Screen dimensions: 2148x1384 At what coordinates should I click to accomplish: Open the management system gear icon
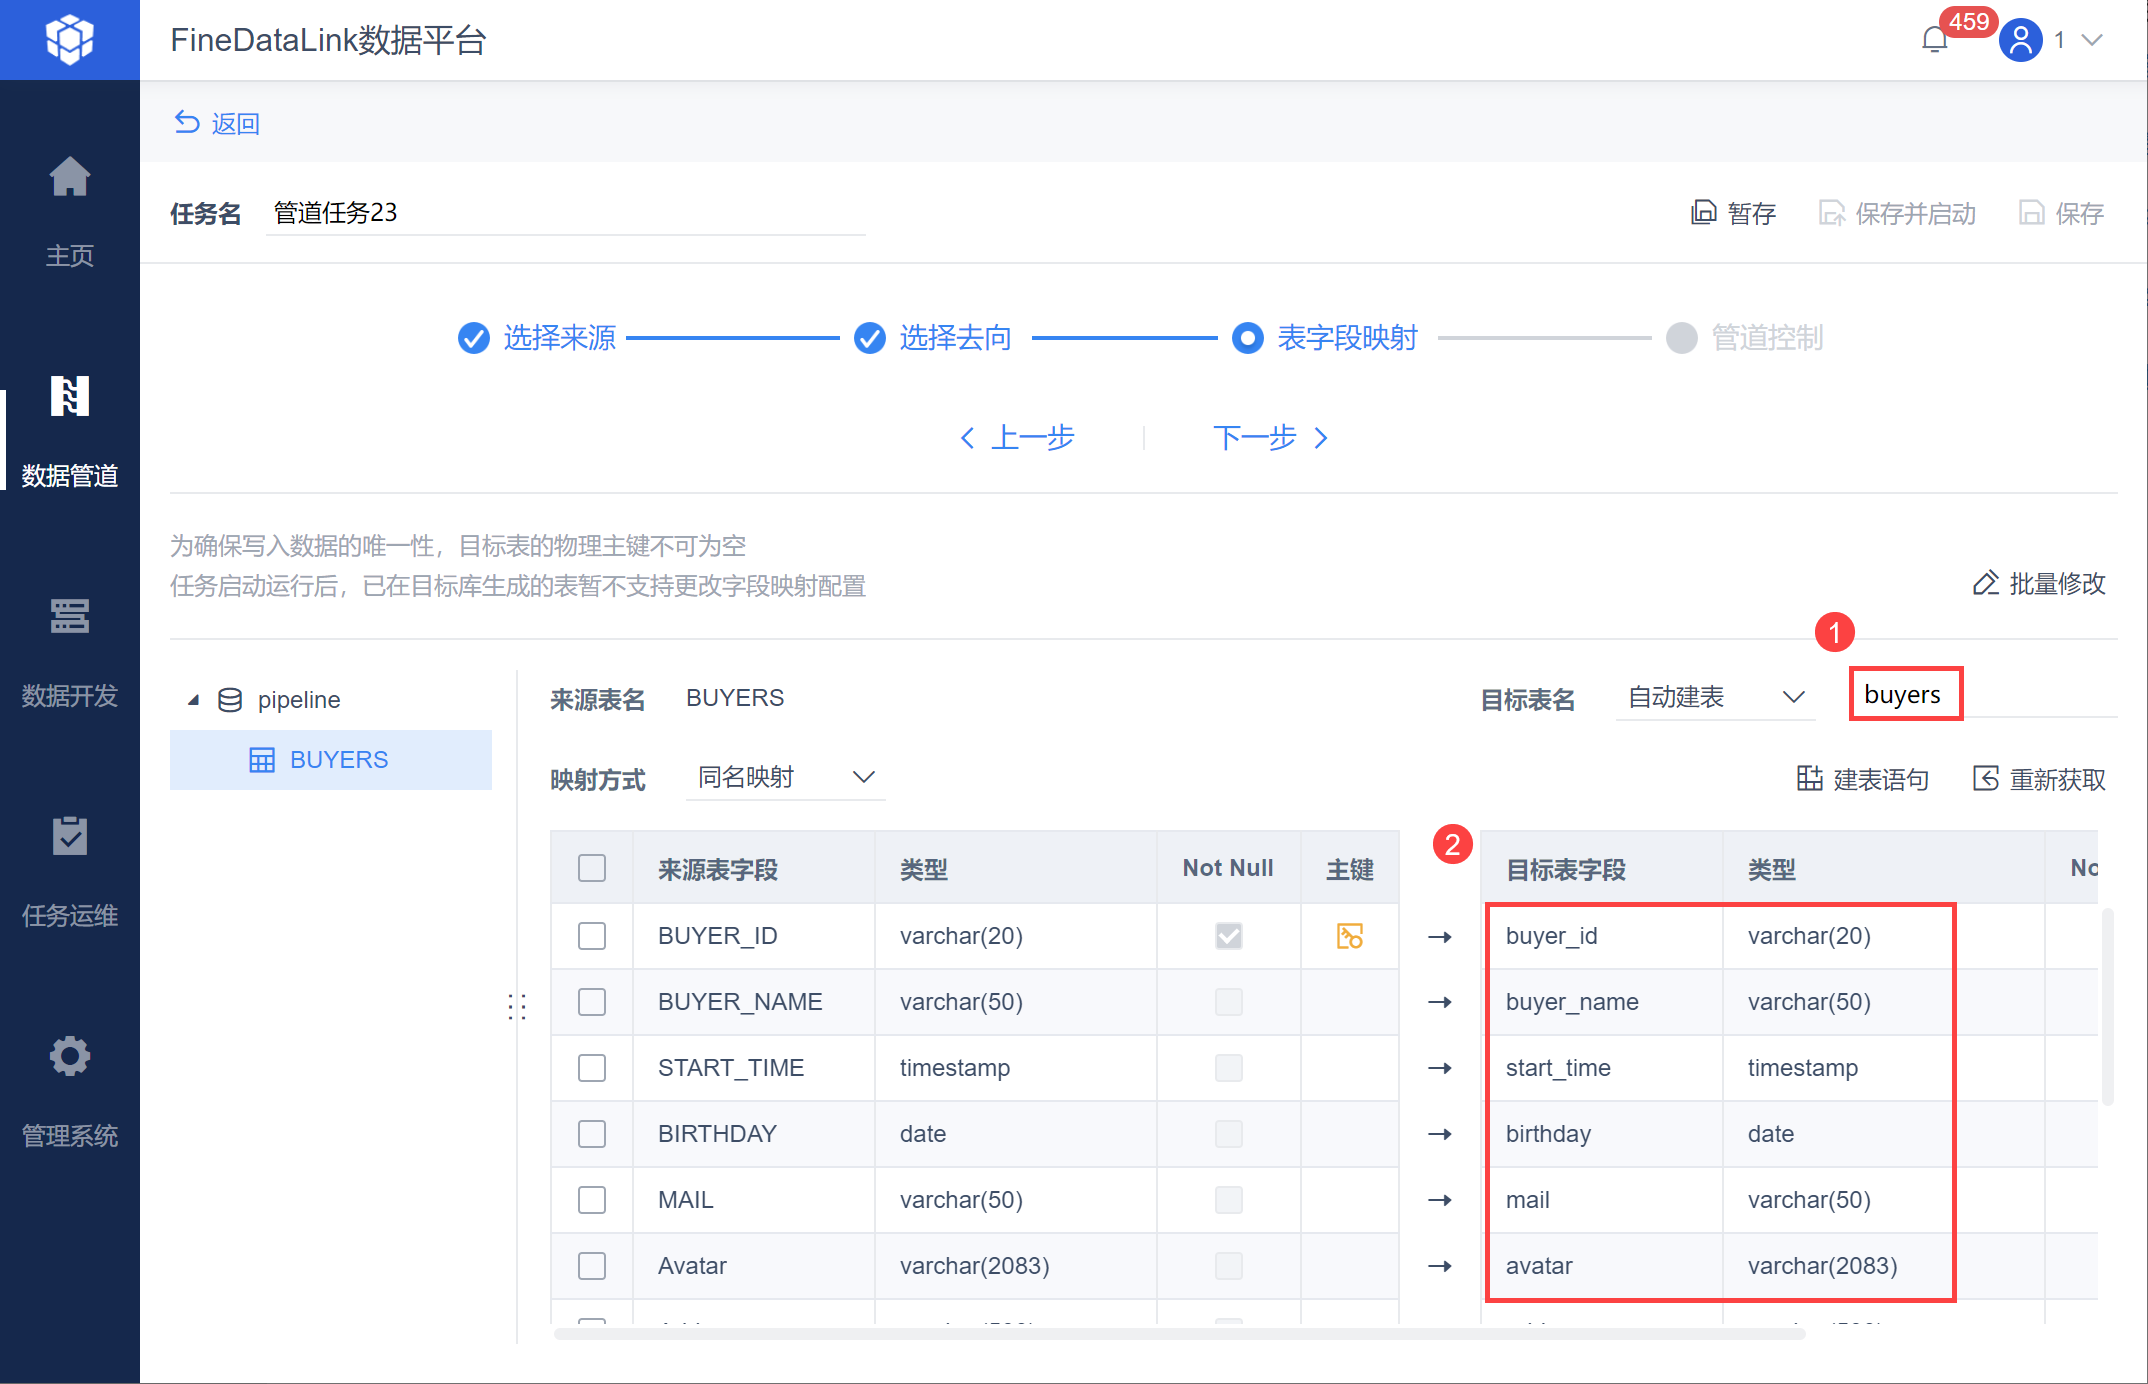[70, 1057]
